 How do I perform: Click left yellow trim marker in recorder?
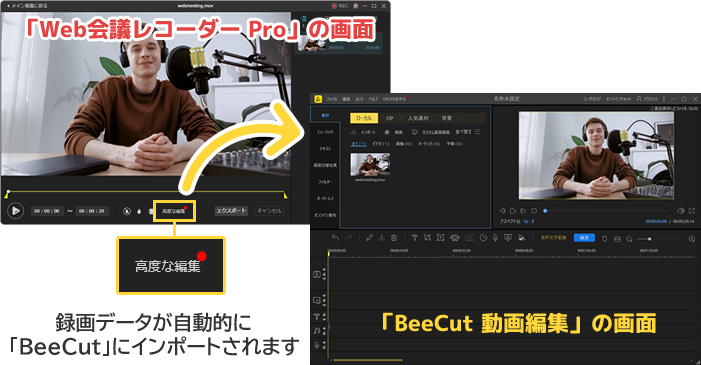coord(7,194)
